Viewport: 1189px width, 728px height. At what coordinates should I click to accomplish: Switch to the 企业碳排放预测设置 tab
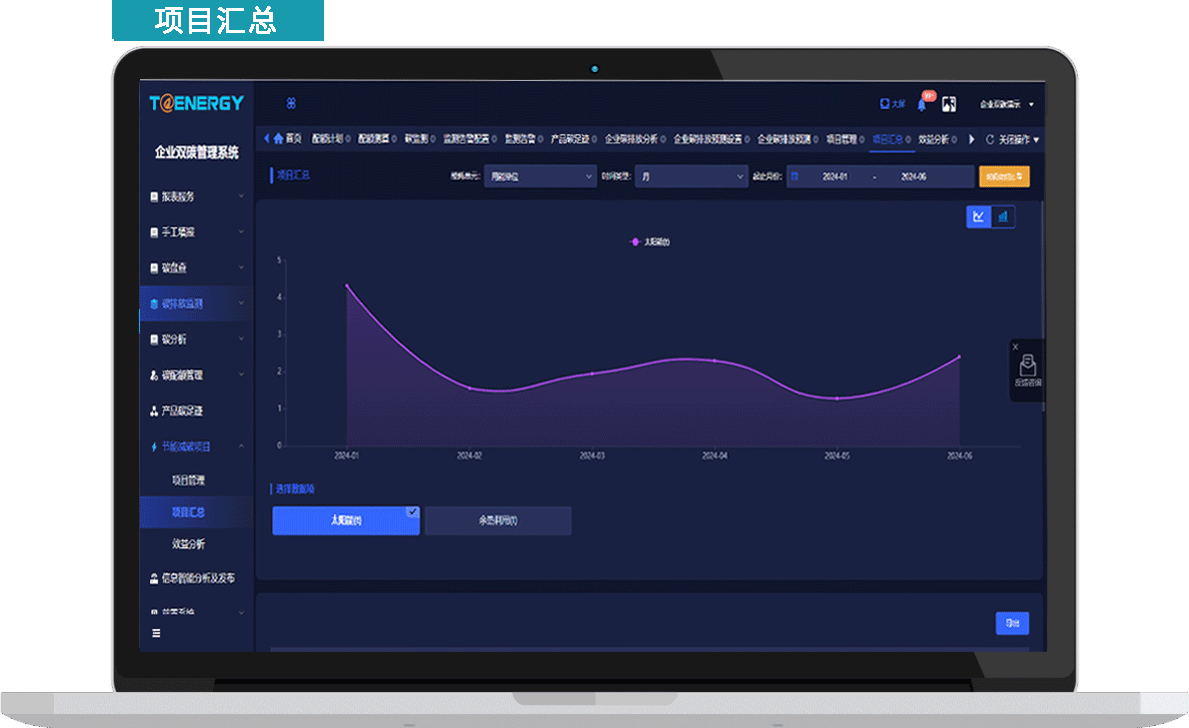[x=707, y=140]
